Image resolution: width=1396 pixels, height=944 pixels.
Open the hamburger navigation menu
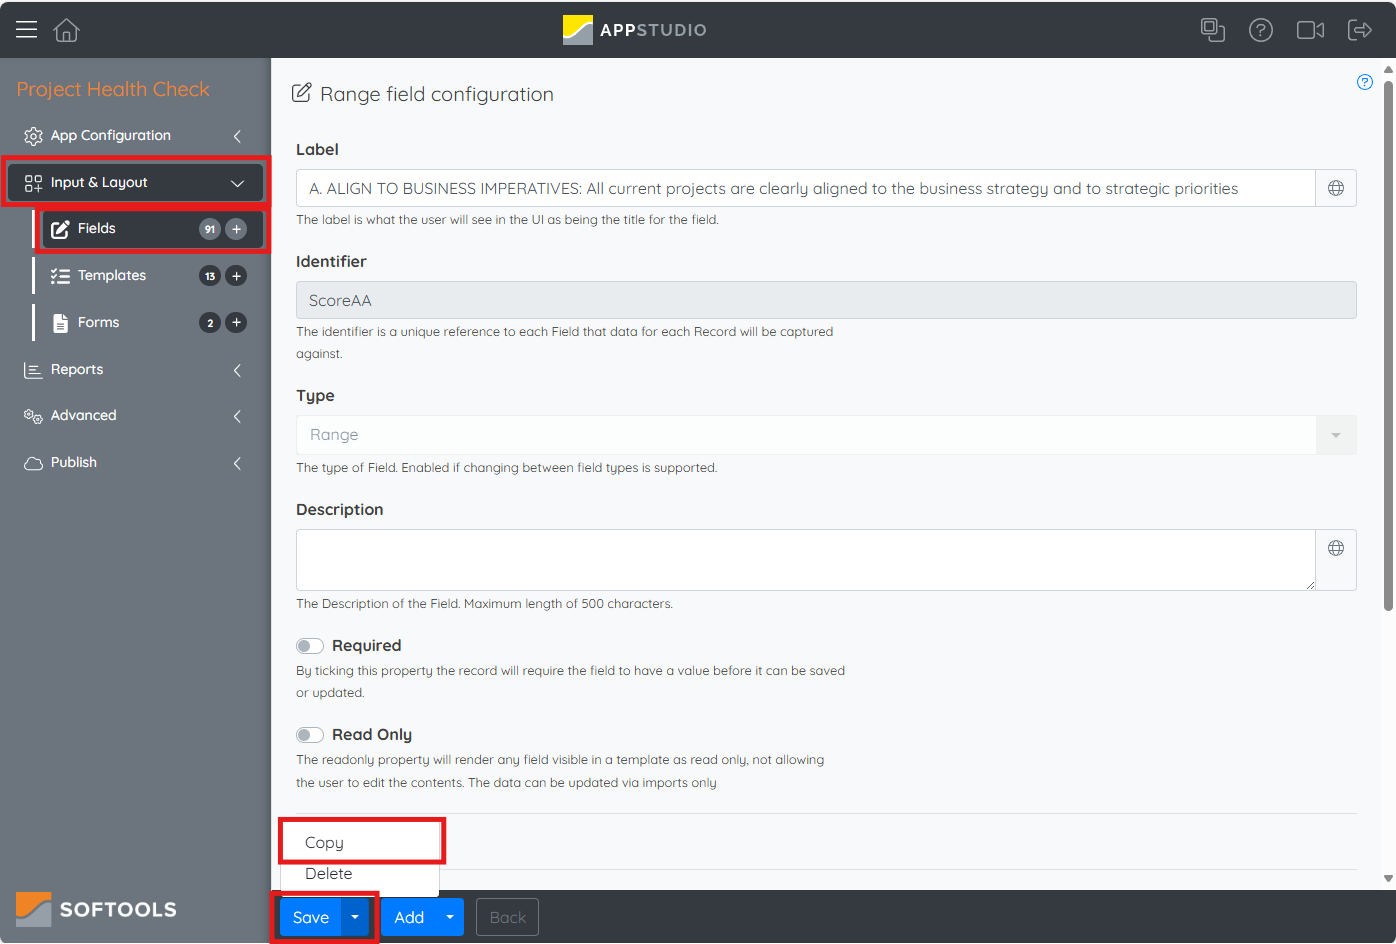click(26, 29)
